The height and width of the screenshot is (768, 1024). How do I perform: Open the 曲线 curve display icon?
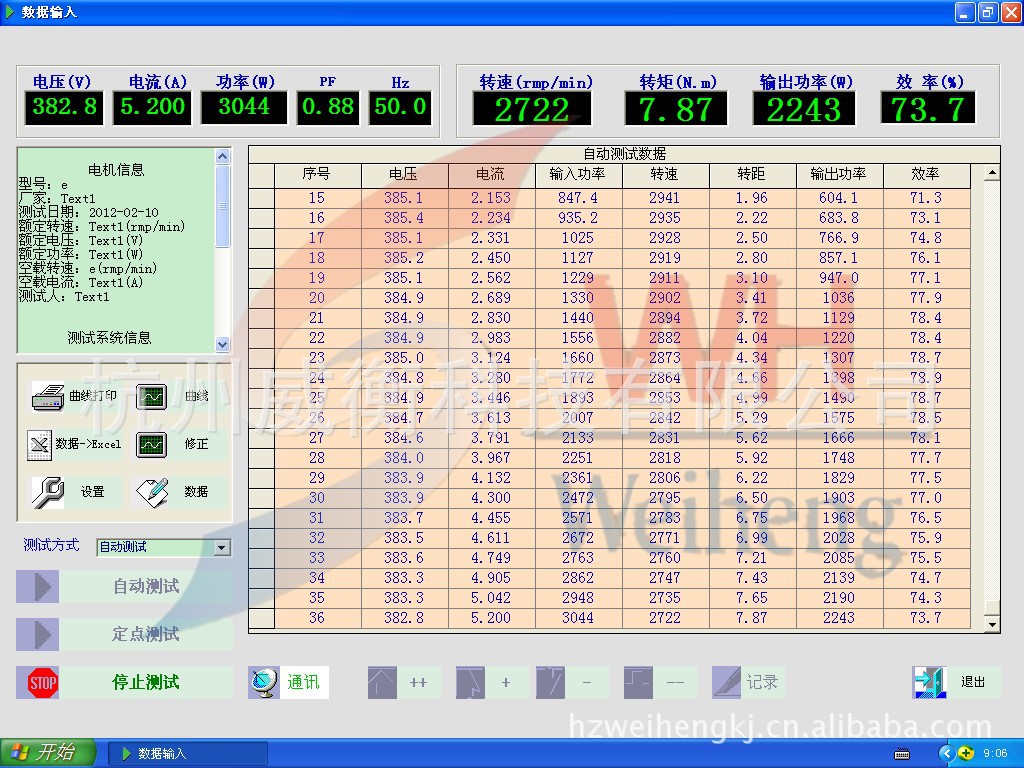click(152, 397)
